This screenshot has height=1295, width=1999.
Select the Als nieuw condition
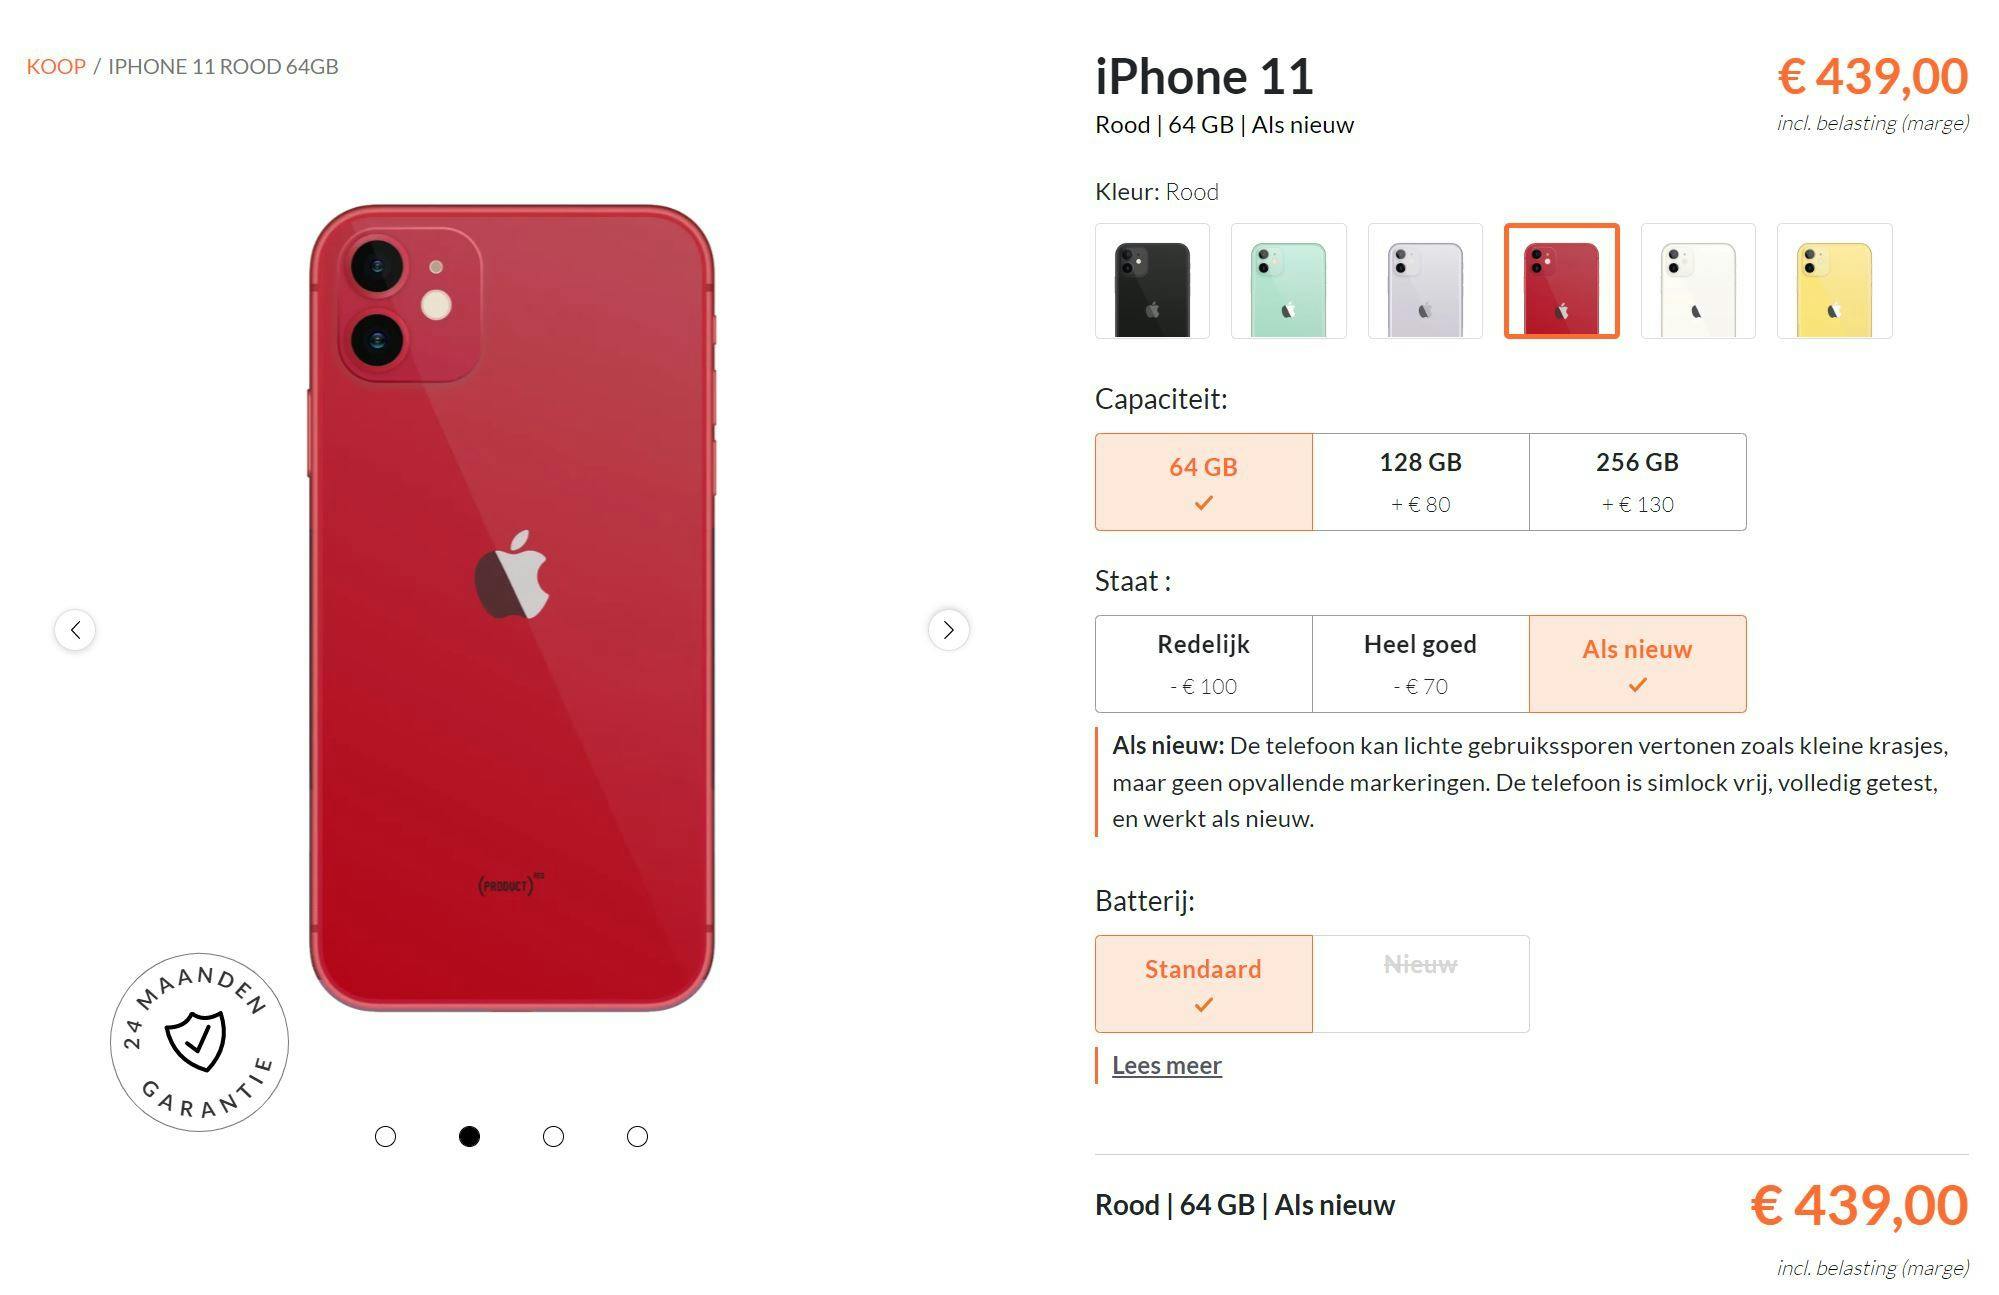click(1637, 664)
